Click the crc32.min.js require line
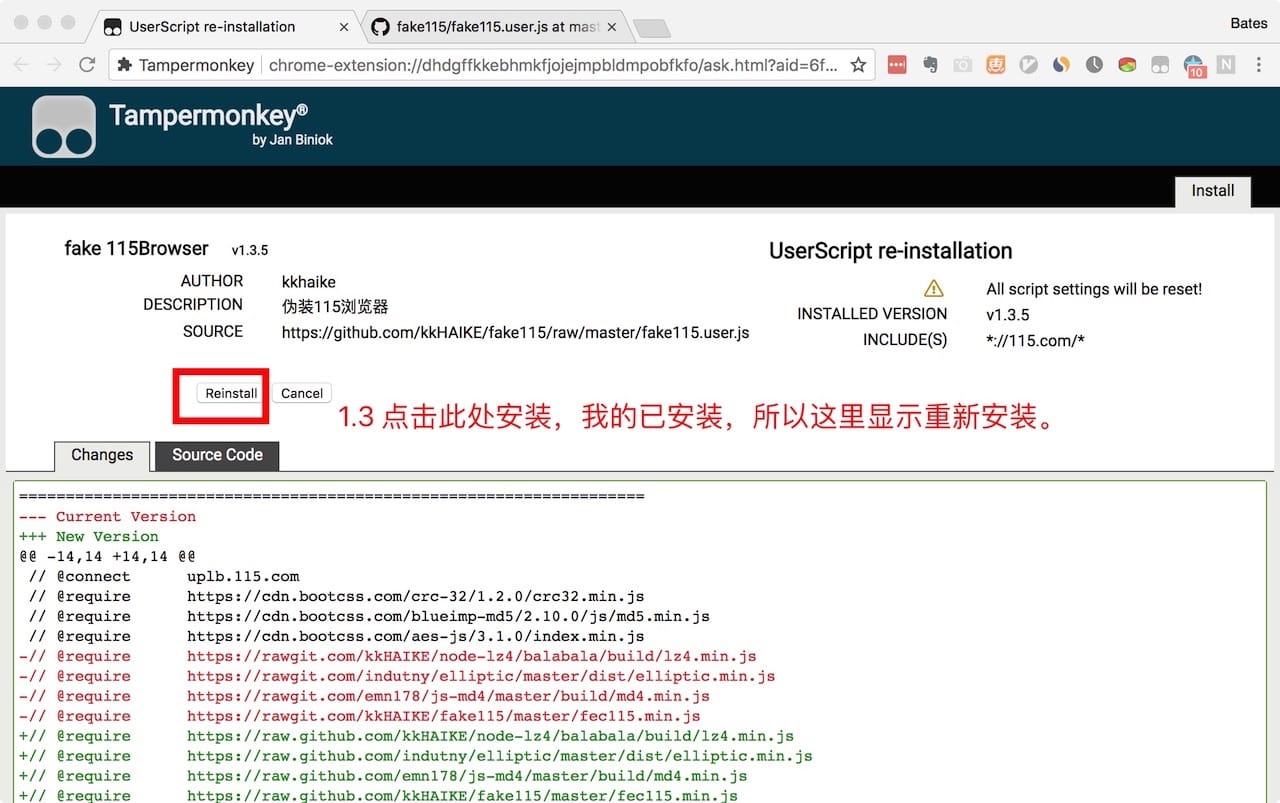1280x803 pixels. click(336, 597)
